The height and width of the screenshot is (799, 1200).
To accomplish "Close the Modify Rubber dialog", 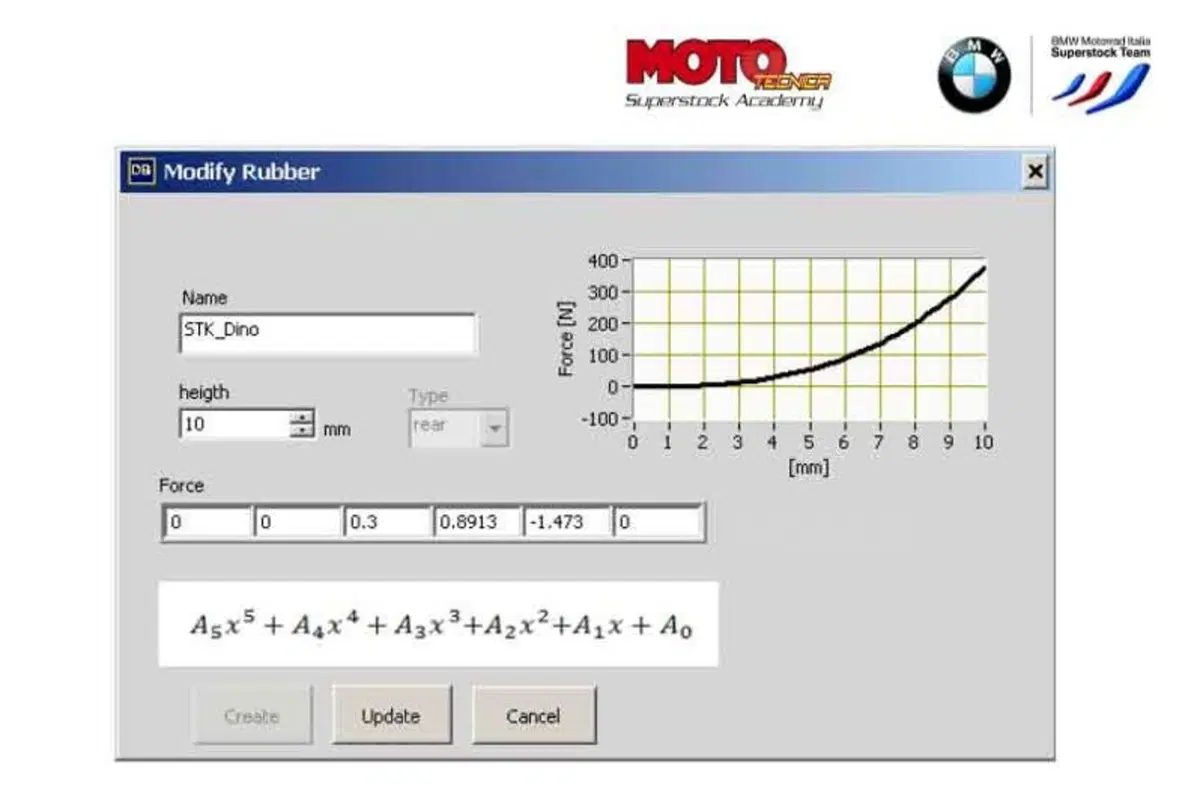I will point(1036,173).
